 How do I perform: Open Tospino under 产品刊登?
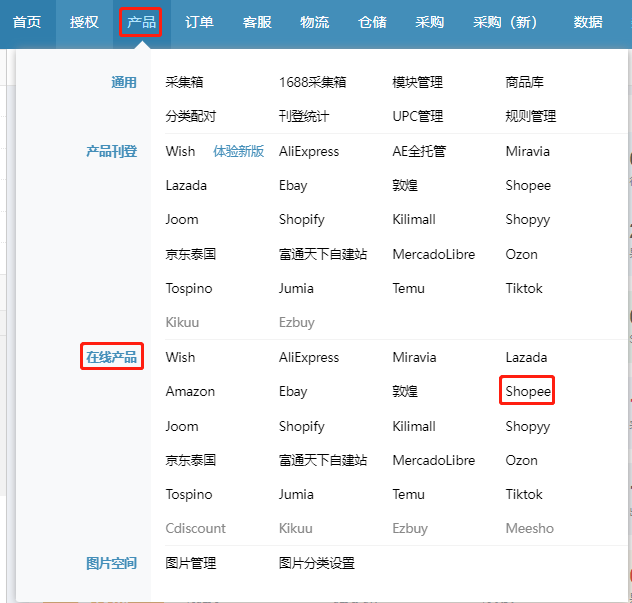[x=189, y=289]
